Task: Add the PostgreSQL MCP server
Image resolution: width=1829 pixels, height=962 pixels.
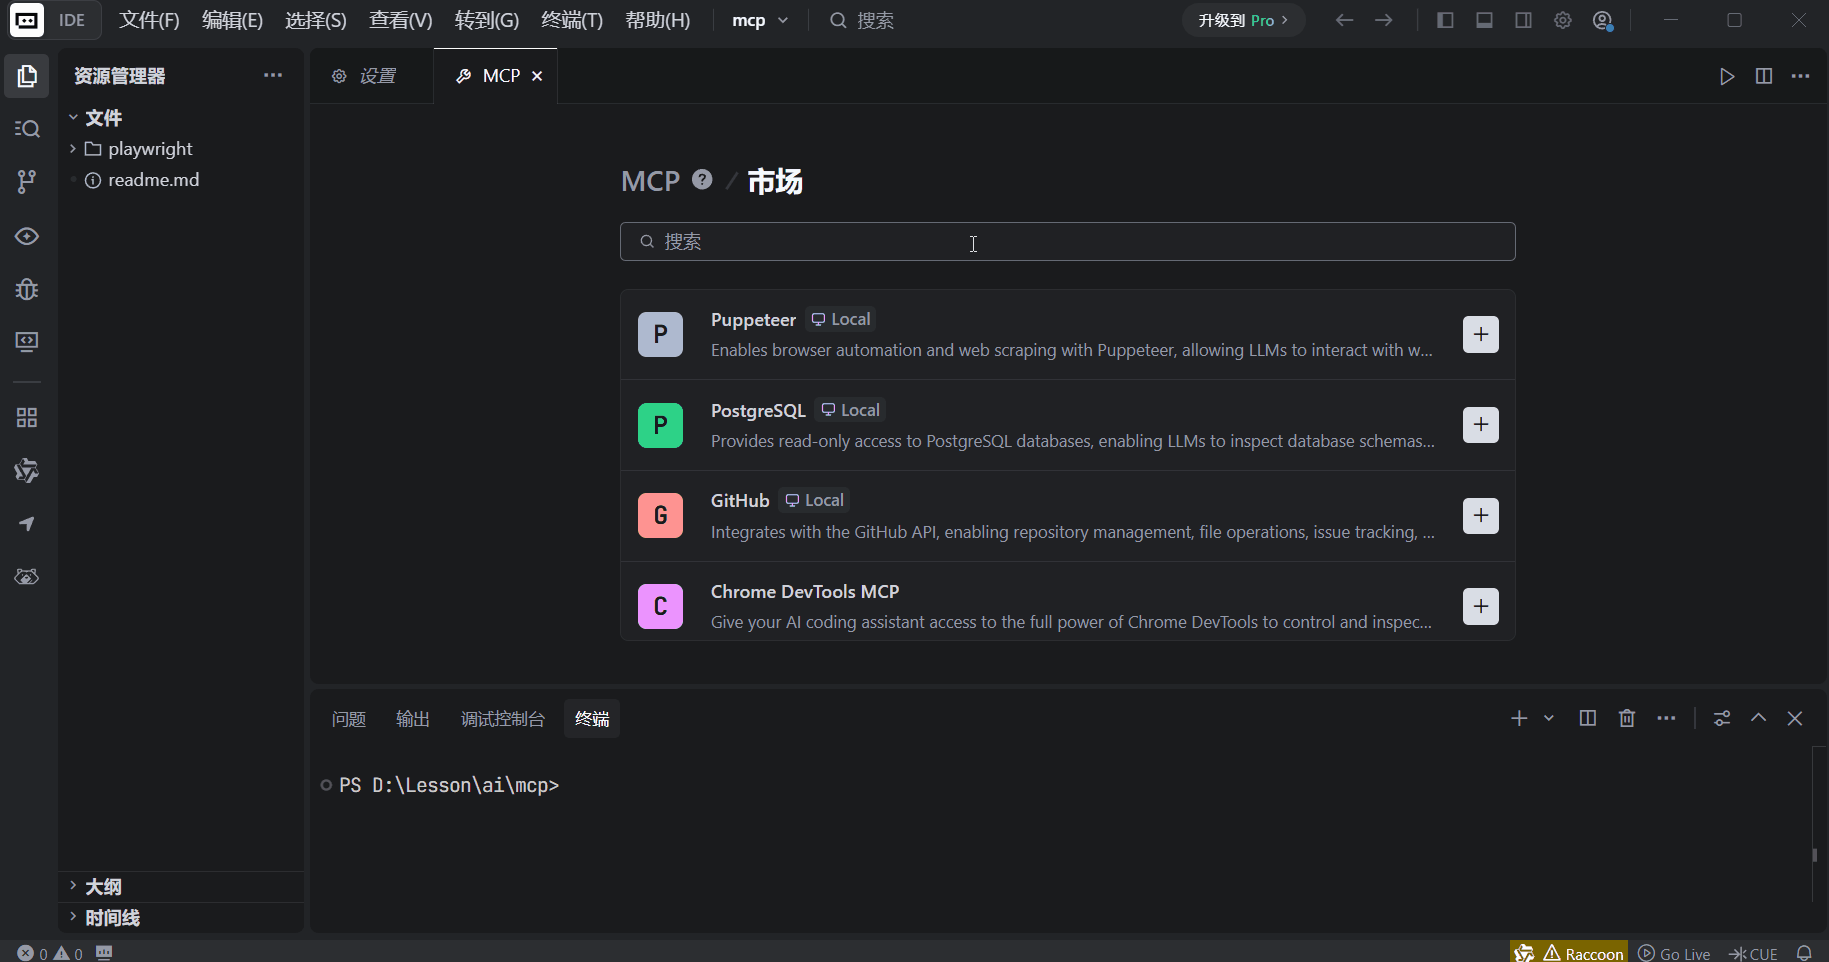Action: [1481, 425]
